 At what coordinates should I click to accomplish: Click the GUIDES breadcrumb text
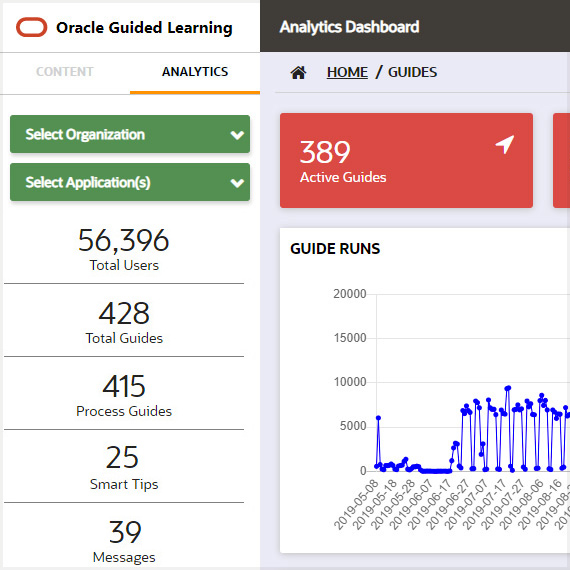tap(413, 72)
